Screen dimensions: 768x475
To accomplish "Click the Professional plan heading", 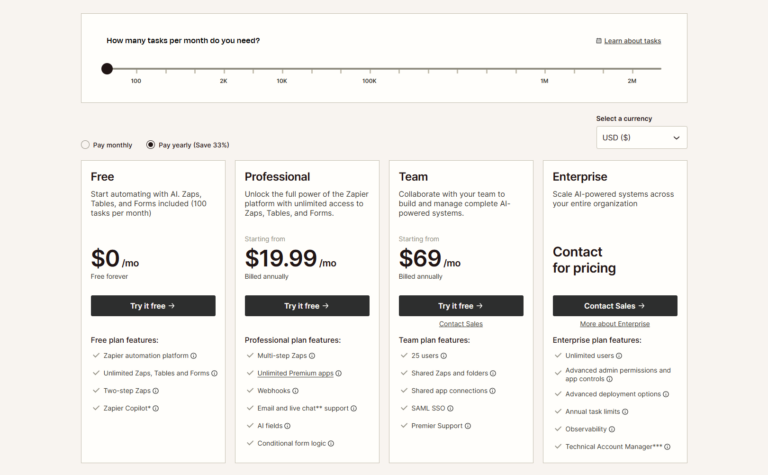I will [x=277, y=176].
